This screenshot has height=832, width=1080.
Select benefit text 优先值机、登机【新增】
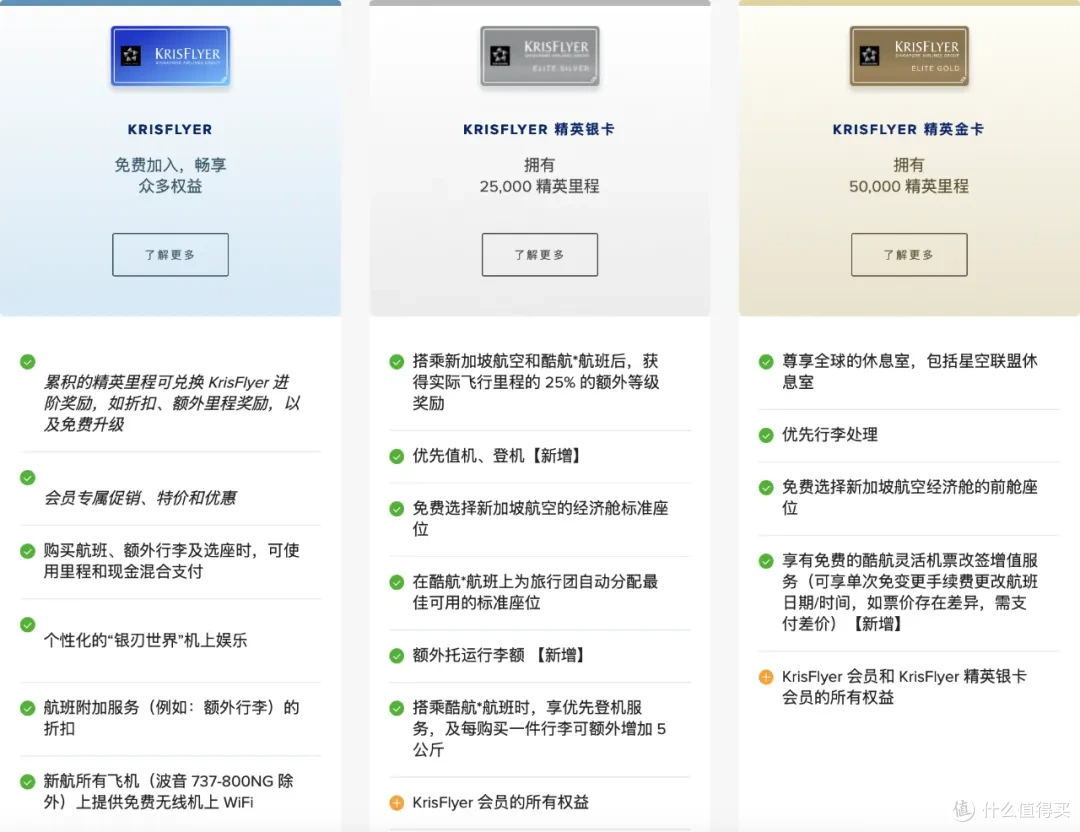(x=497, y=456)
